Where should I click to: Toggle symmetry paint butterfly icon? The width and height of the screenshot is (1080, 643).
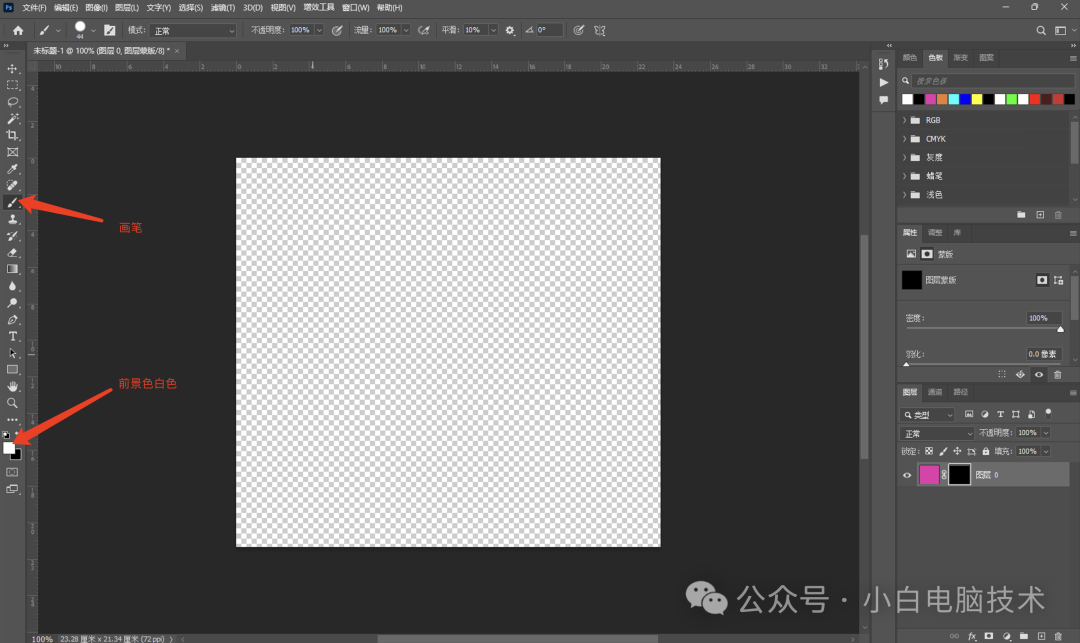[600, 30]
